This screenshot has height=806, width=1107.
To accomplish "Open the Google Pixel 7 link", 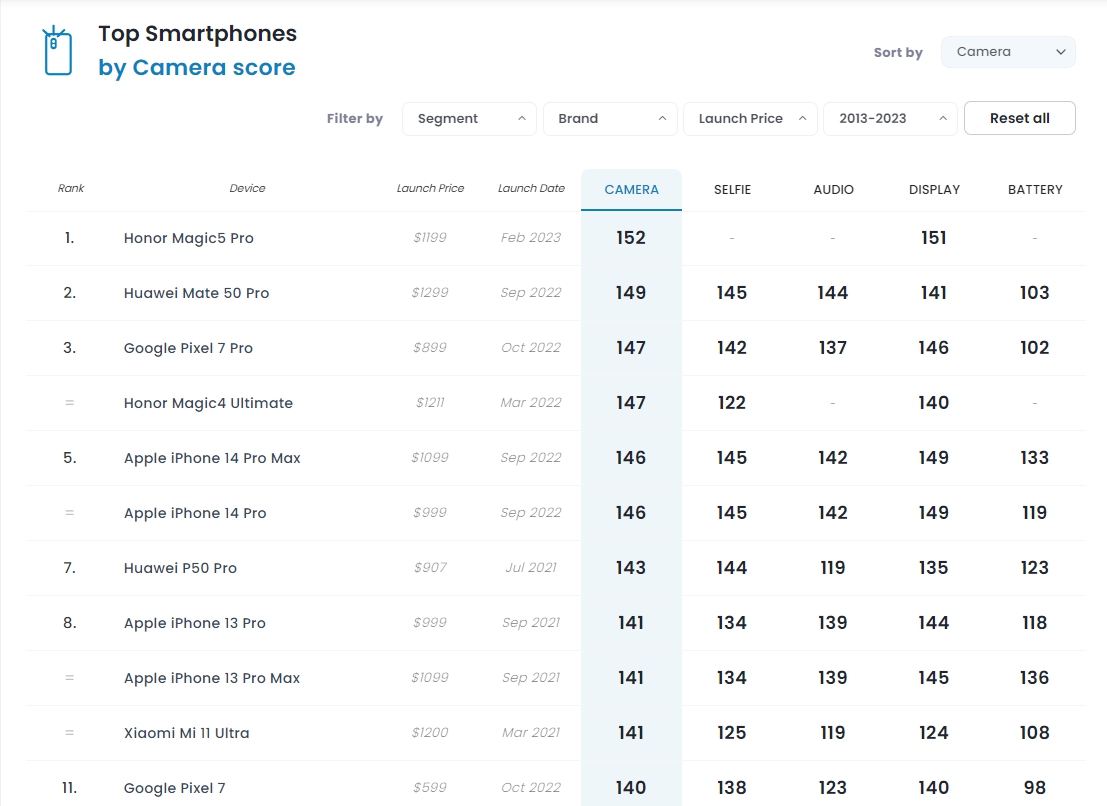I will [x=174, y=788].
